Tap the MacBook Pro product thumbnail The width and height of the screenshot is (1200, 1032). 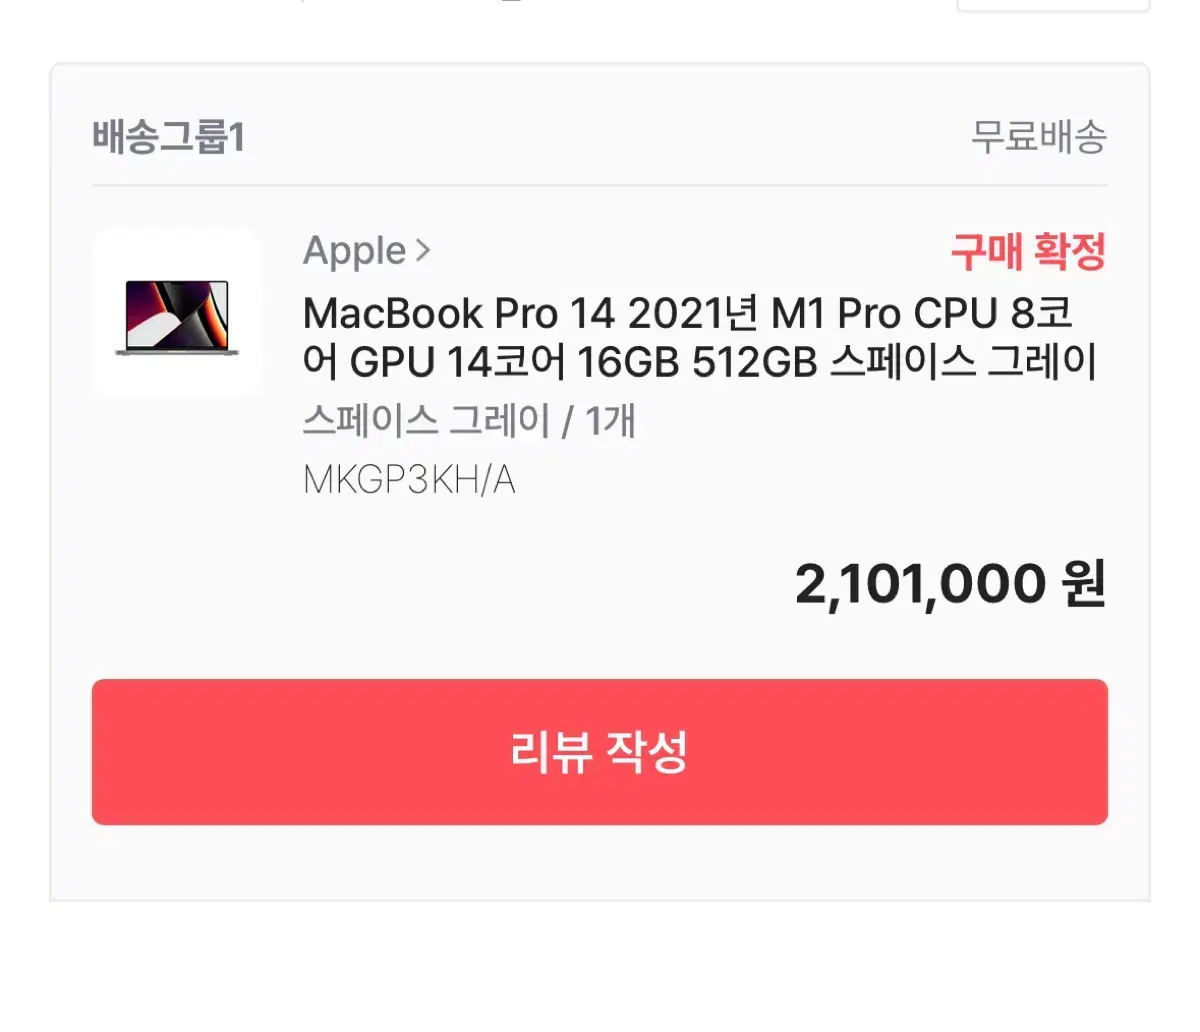[177, 313]
